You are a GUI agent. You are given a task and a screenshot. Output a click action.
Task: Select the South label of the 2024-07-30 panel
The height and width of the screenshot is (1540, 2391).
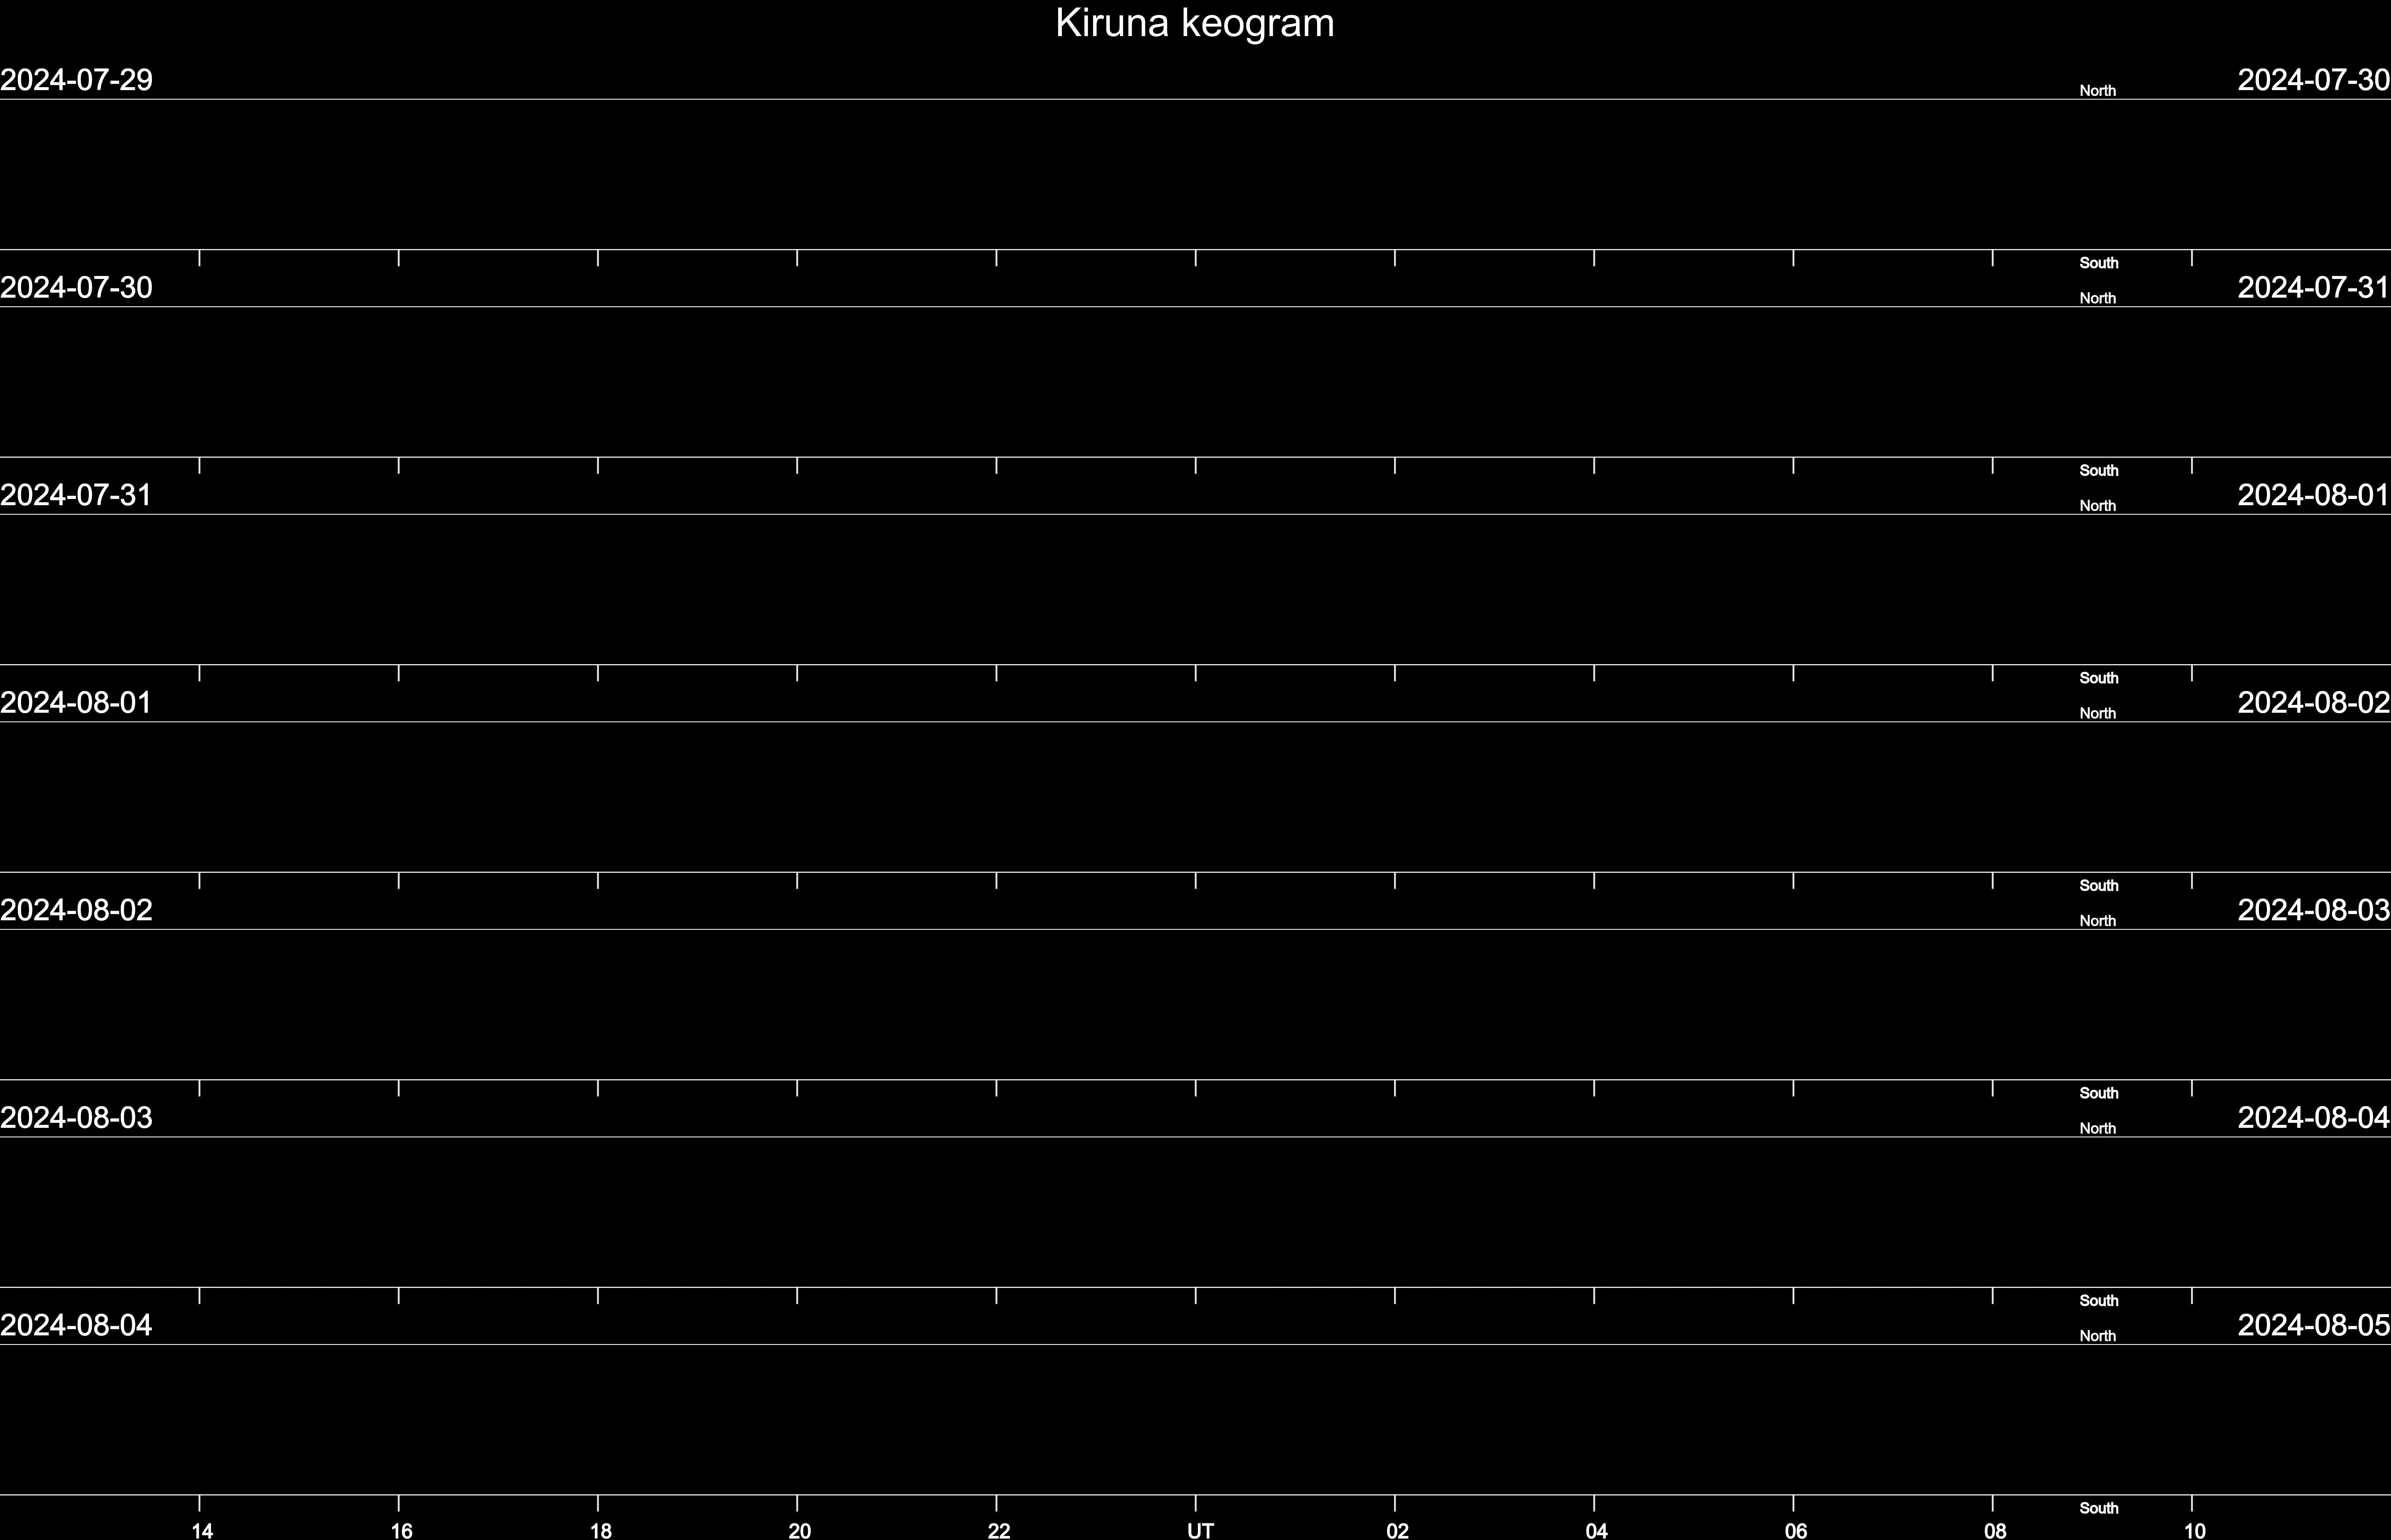[x=2099, y=471]
